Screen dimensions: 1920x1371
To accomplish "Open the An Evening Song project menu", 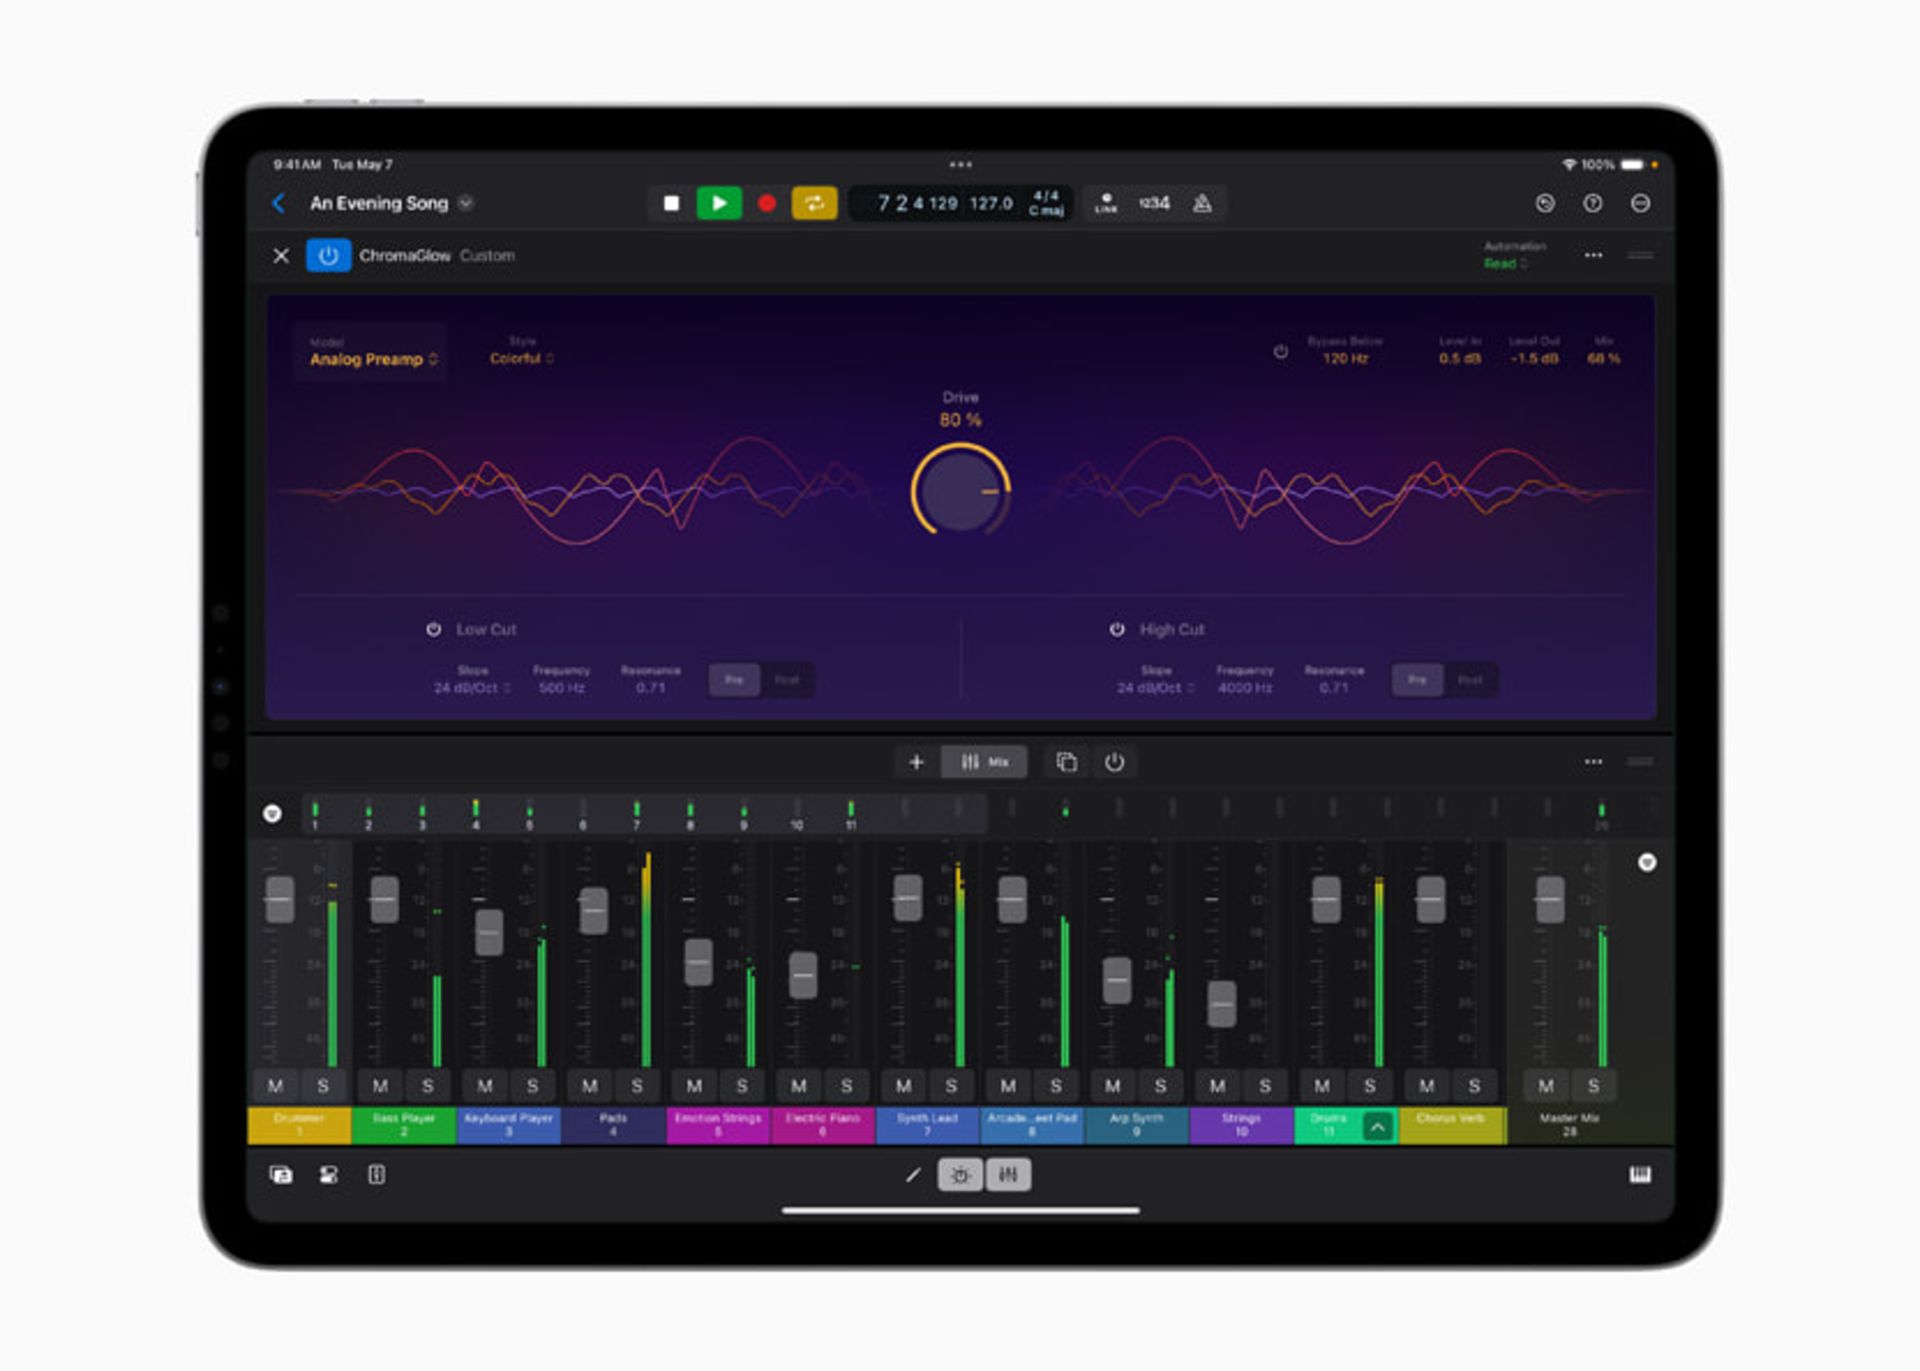I will coord(388,203).
